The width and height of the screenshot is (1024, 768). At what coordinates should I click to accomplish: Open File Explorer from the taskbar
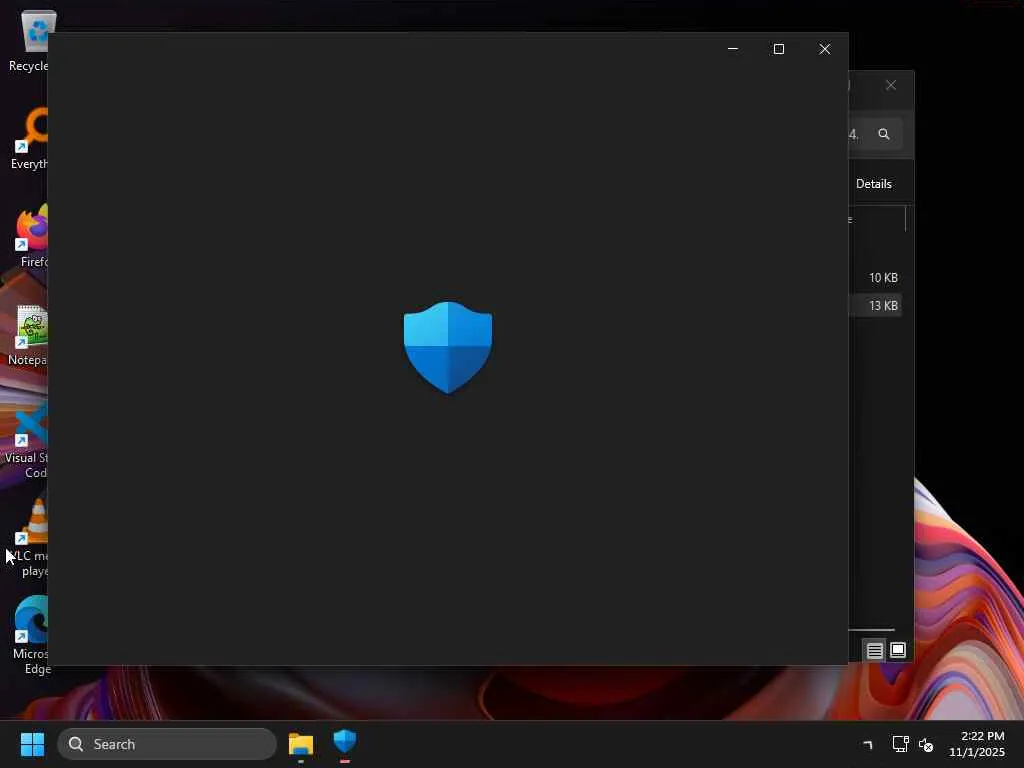301,744
